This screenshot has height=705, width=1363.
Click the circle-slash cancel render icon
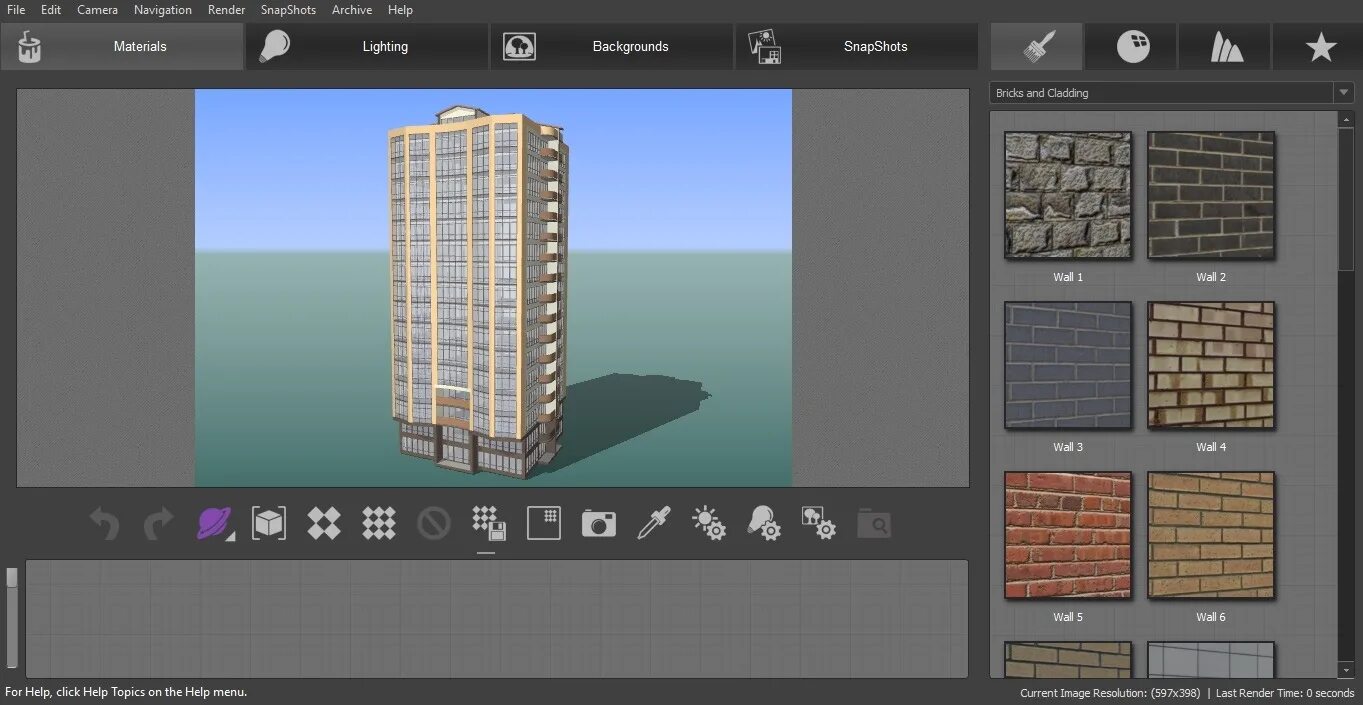click(x=433, y=523)
